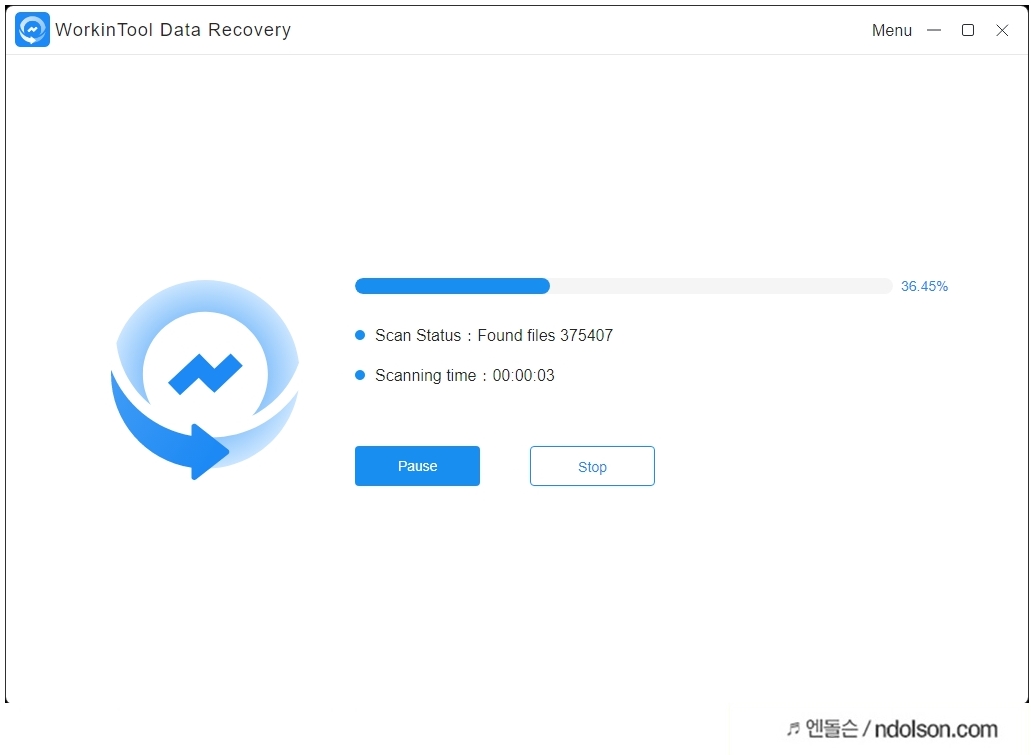Viewport: 1034px width, 755px height.
Task: Click the ndolson.com watermark text
Action: [x=936, y=729]
